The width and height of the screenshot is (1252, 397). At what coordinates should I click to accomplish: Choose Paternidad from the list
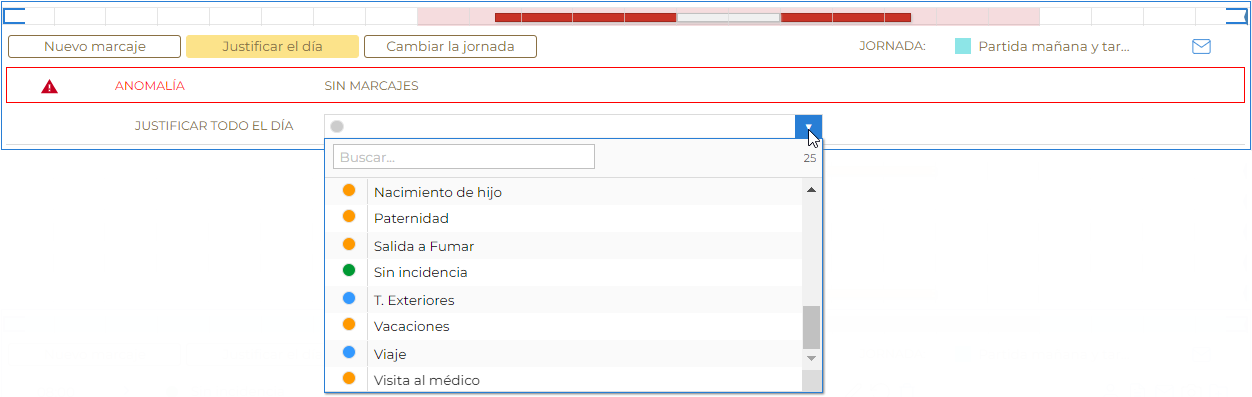tap(563, 218)
